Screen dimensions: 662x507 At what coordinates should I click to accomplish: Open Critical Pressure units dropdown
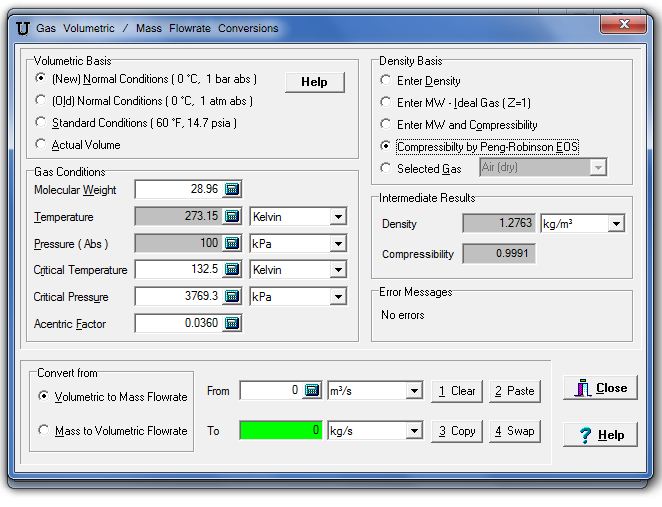point(338,297)
